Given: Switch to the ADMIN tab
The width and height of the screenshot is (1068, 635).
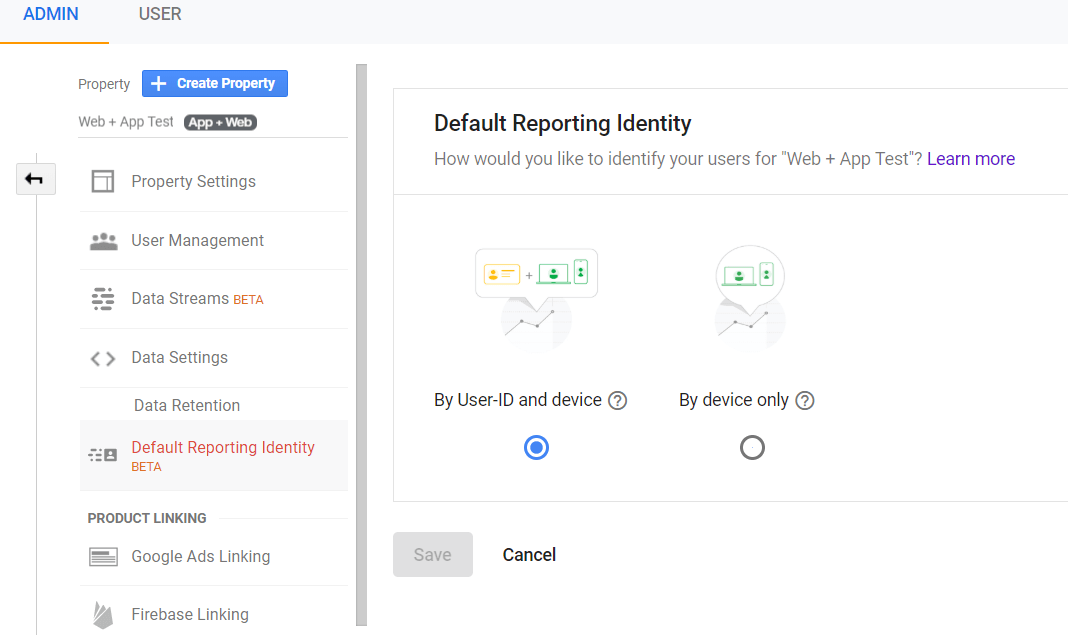Looking at the screenshot, I should click(51, 15).
